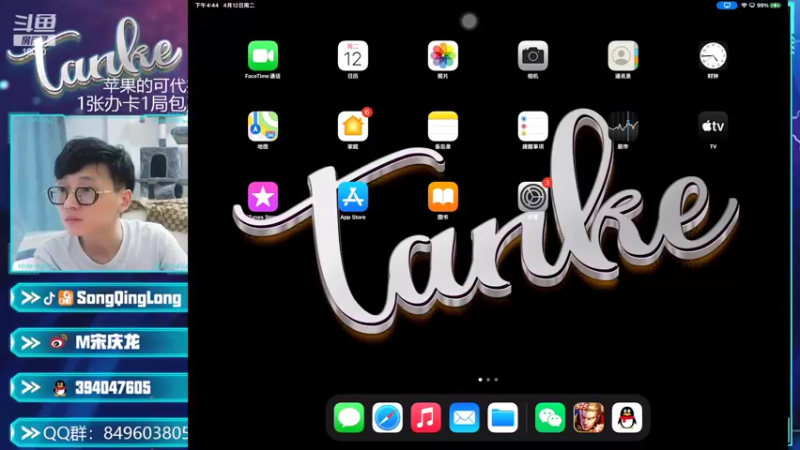Image resolution: width=800 pixels, height=450 pixels.
Task: Tap the time in the status bar
Action: click(207, 5)
